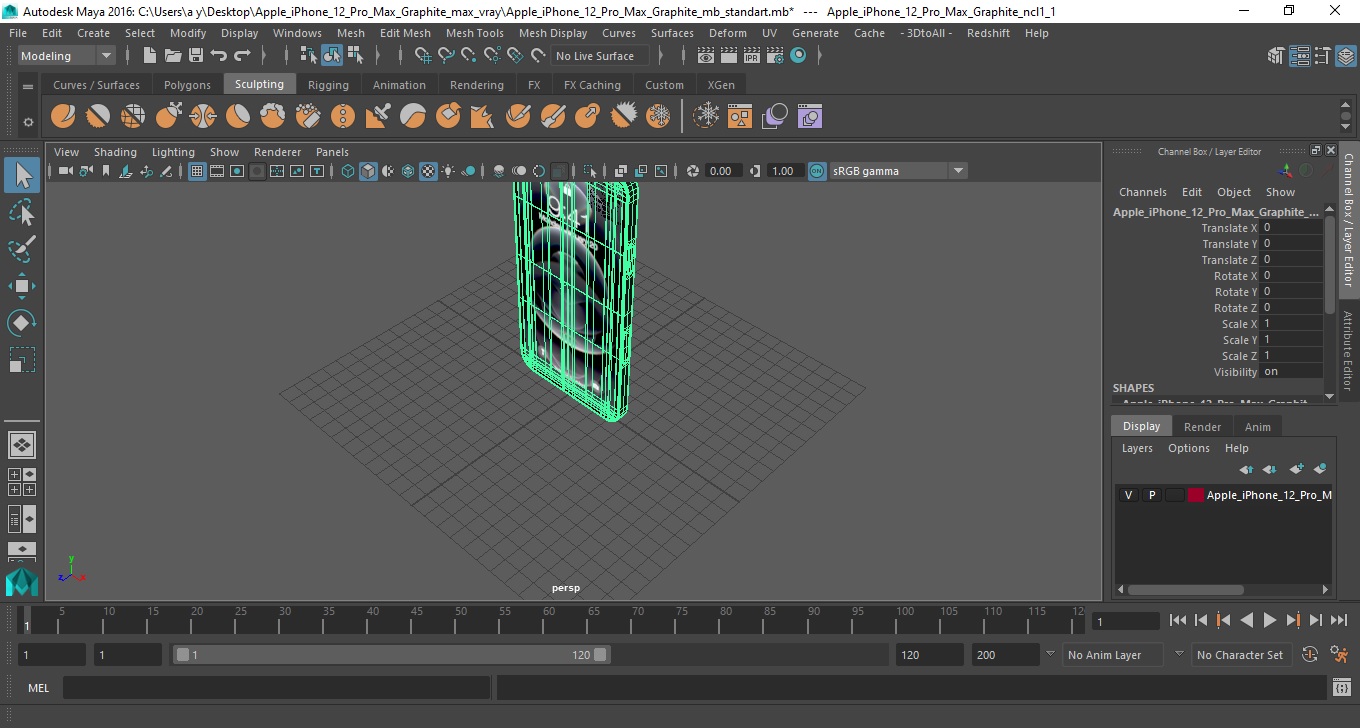The height and width of the screenshot is (728, 1360).
Task: Open the Deform menu
Action: coord(727,33)
